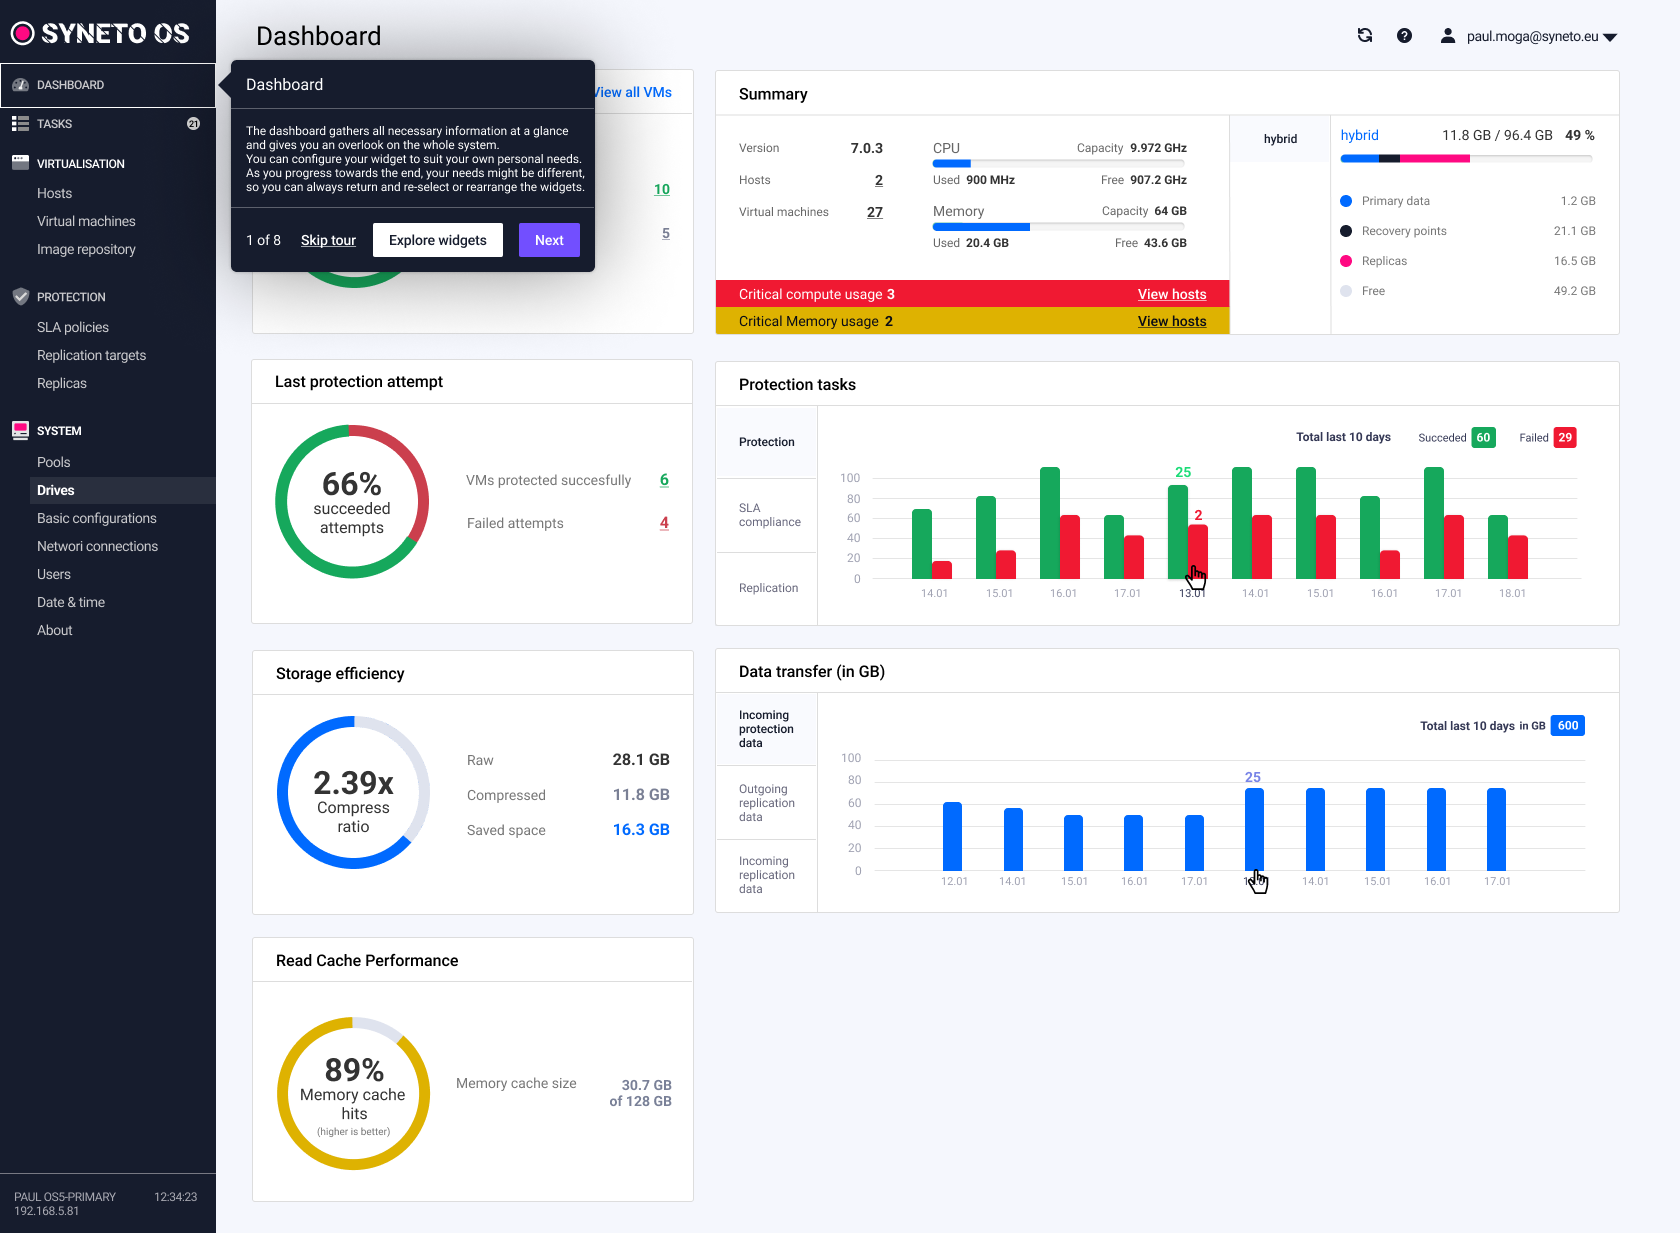The image size is (1680, 1233).
Task: Click the 13.01 green bar in Protection tasks
Action: coord(1177,530)
